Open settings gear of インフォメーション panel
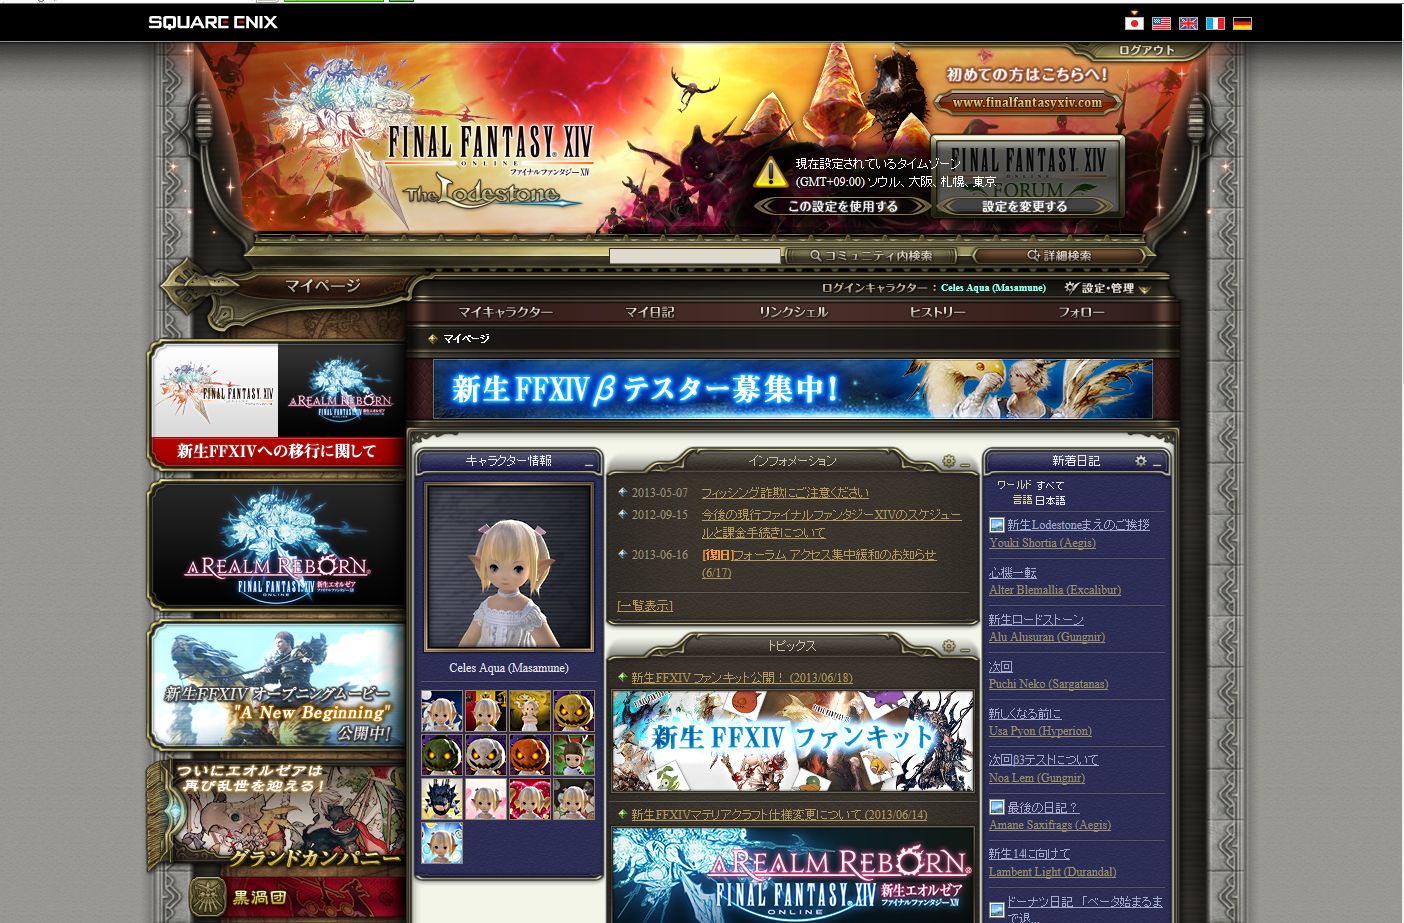 coord(948,461)
